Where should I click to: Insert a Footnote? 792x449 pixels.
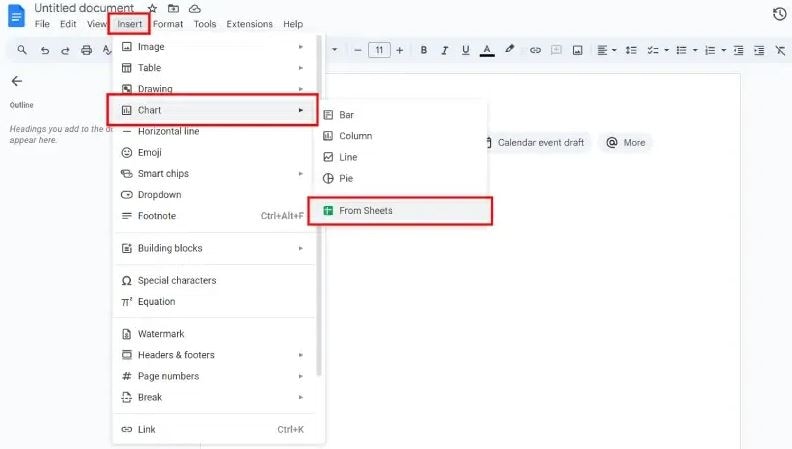(x=214, y=216)
